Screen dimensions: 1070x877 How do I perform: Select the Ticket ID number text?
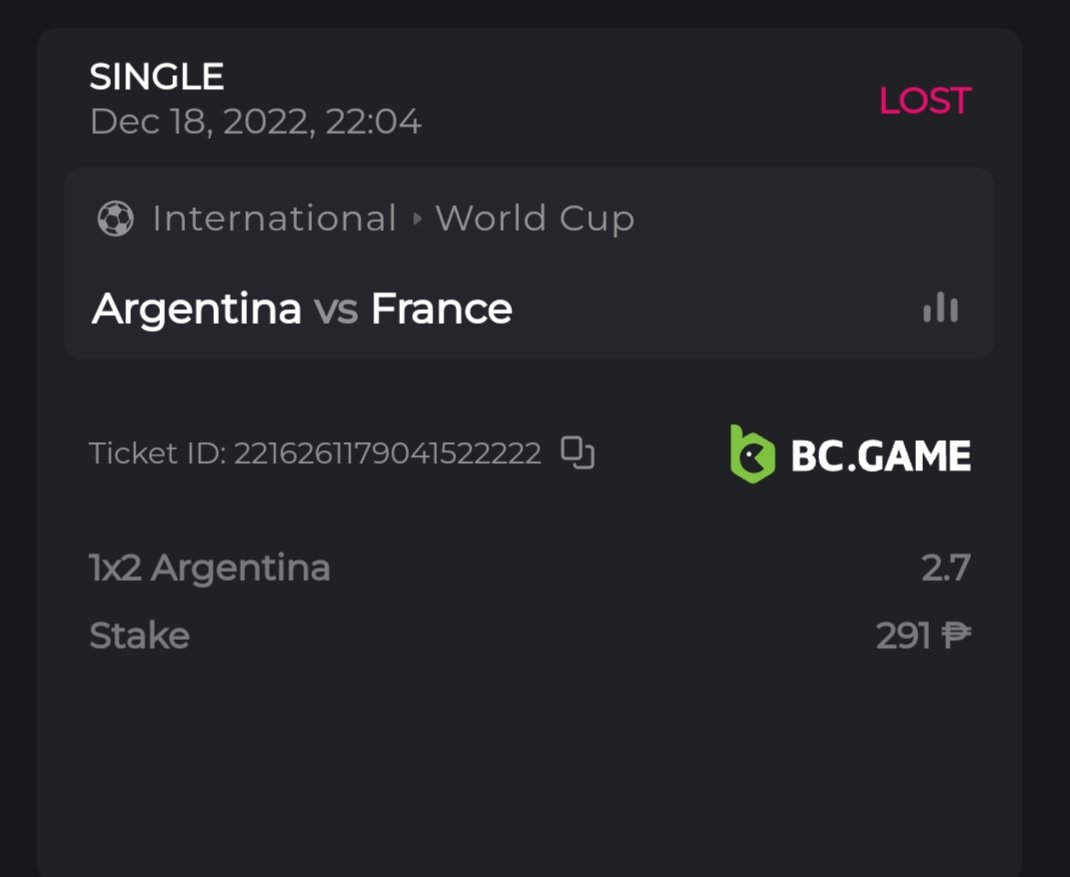point(387,454)
